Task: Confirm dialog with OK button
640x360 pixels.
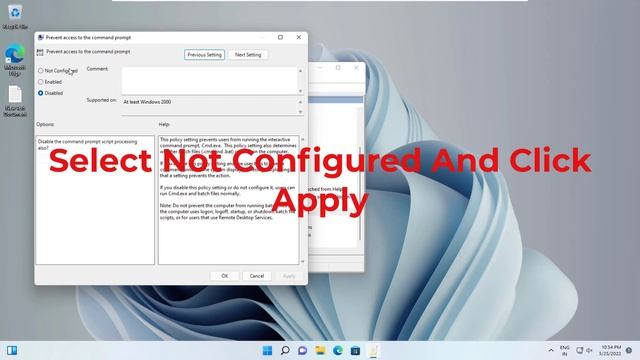Action: click(x=224, y=276)
